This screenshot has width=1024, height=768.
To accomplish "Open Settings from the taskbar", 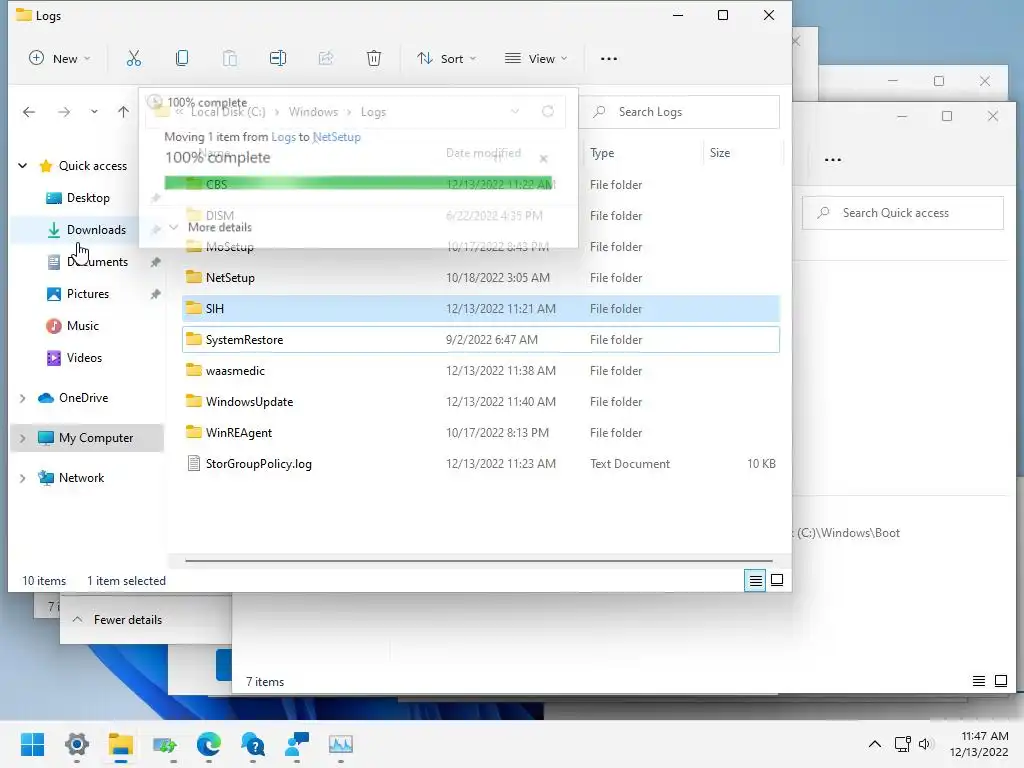I will pyautogui.click(x=76, y=744).
